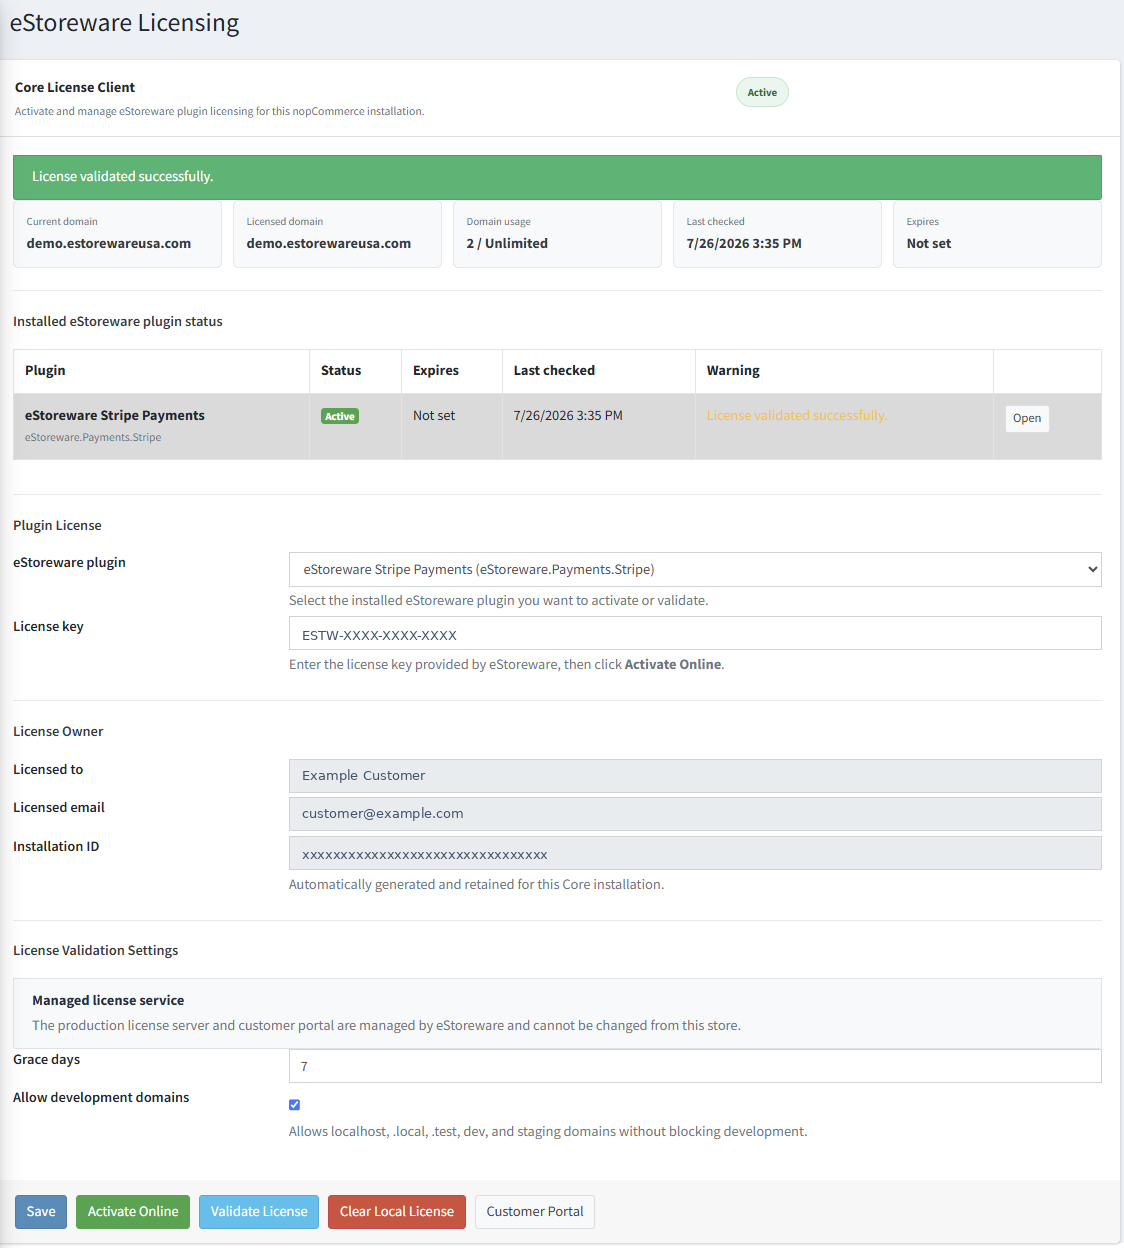Click the Grace days input field

pos(695,1066)
